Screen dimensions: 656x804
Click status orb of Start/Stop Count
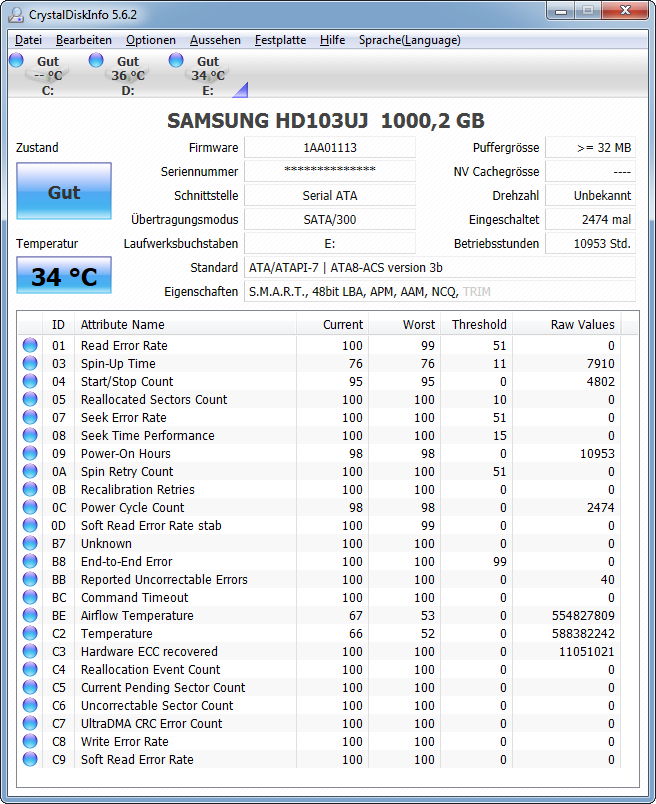coord(30,381)
